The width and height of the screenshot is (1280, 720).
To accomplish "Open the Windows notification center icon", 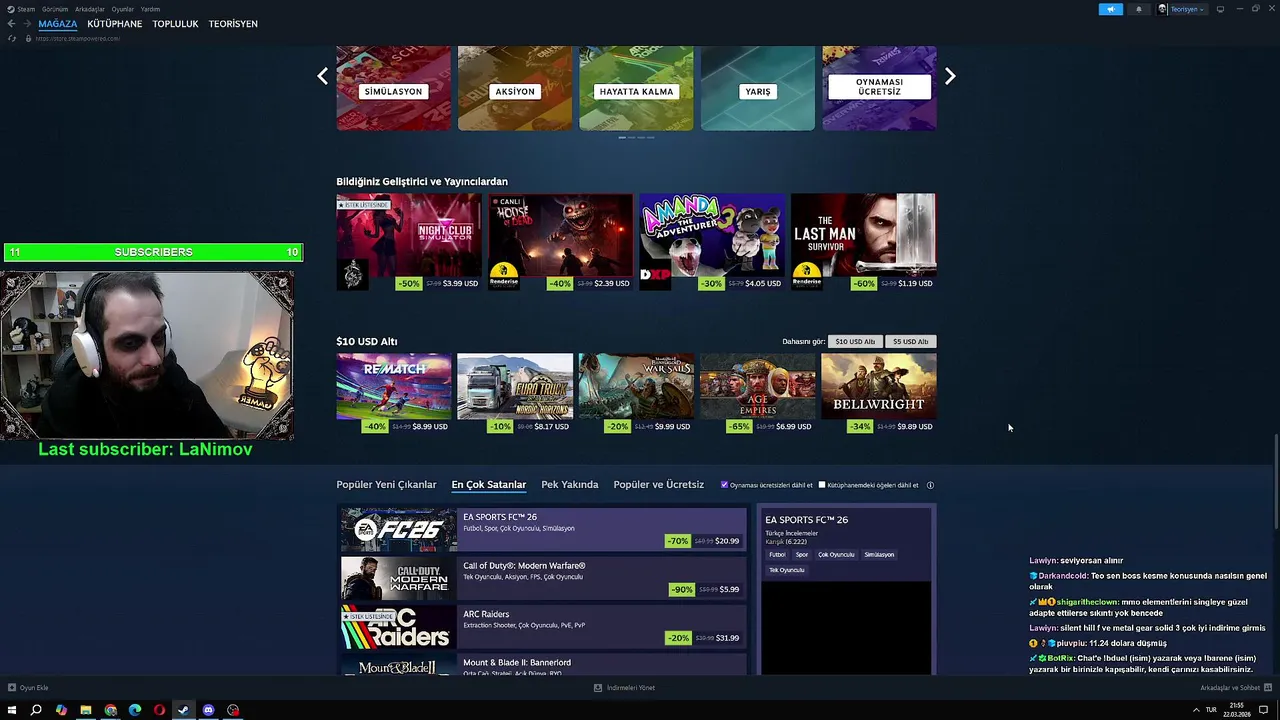I will (1263, 710).
